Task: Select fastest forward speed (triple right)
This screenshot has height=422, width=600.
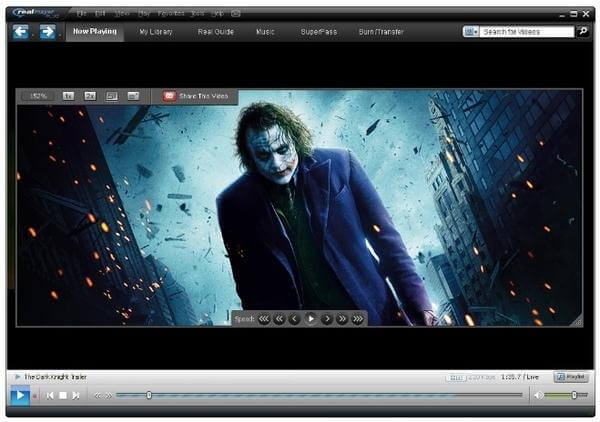Action: 357,319
